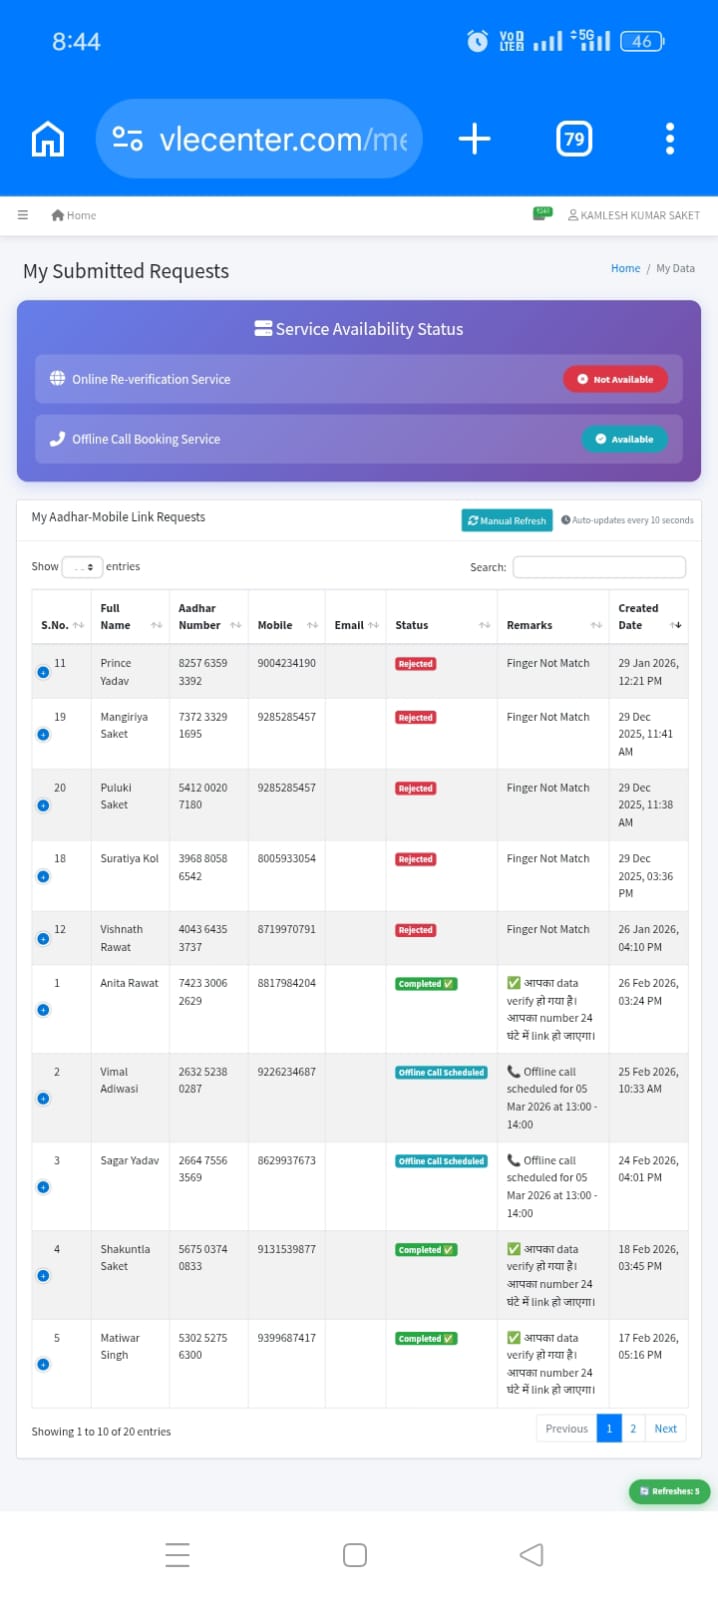Open the browser three-dot overflow menu
Image resolution: width=718 pixels, height=1599 pixels.
670,139
